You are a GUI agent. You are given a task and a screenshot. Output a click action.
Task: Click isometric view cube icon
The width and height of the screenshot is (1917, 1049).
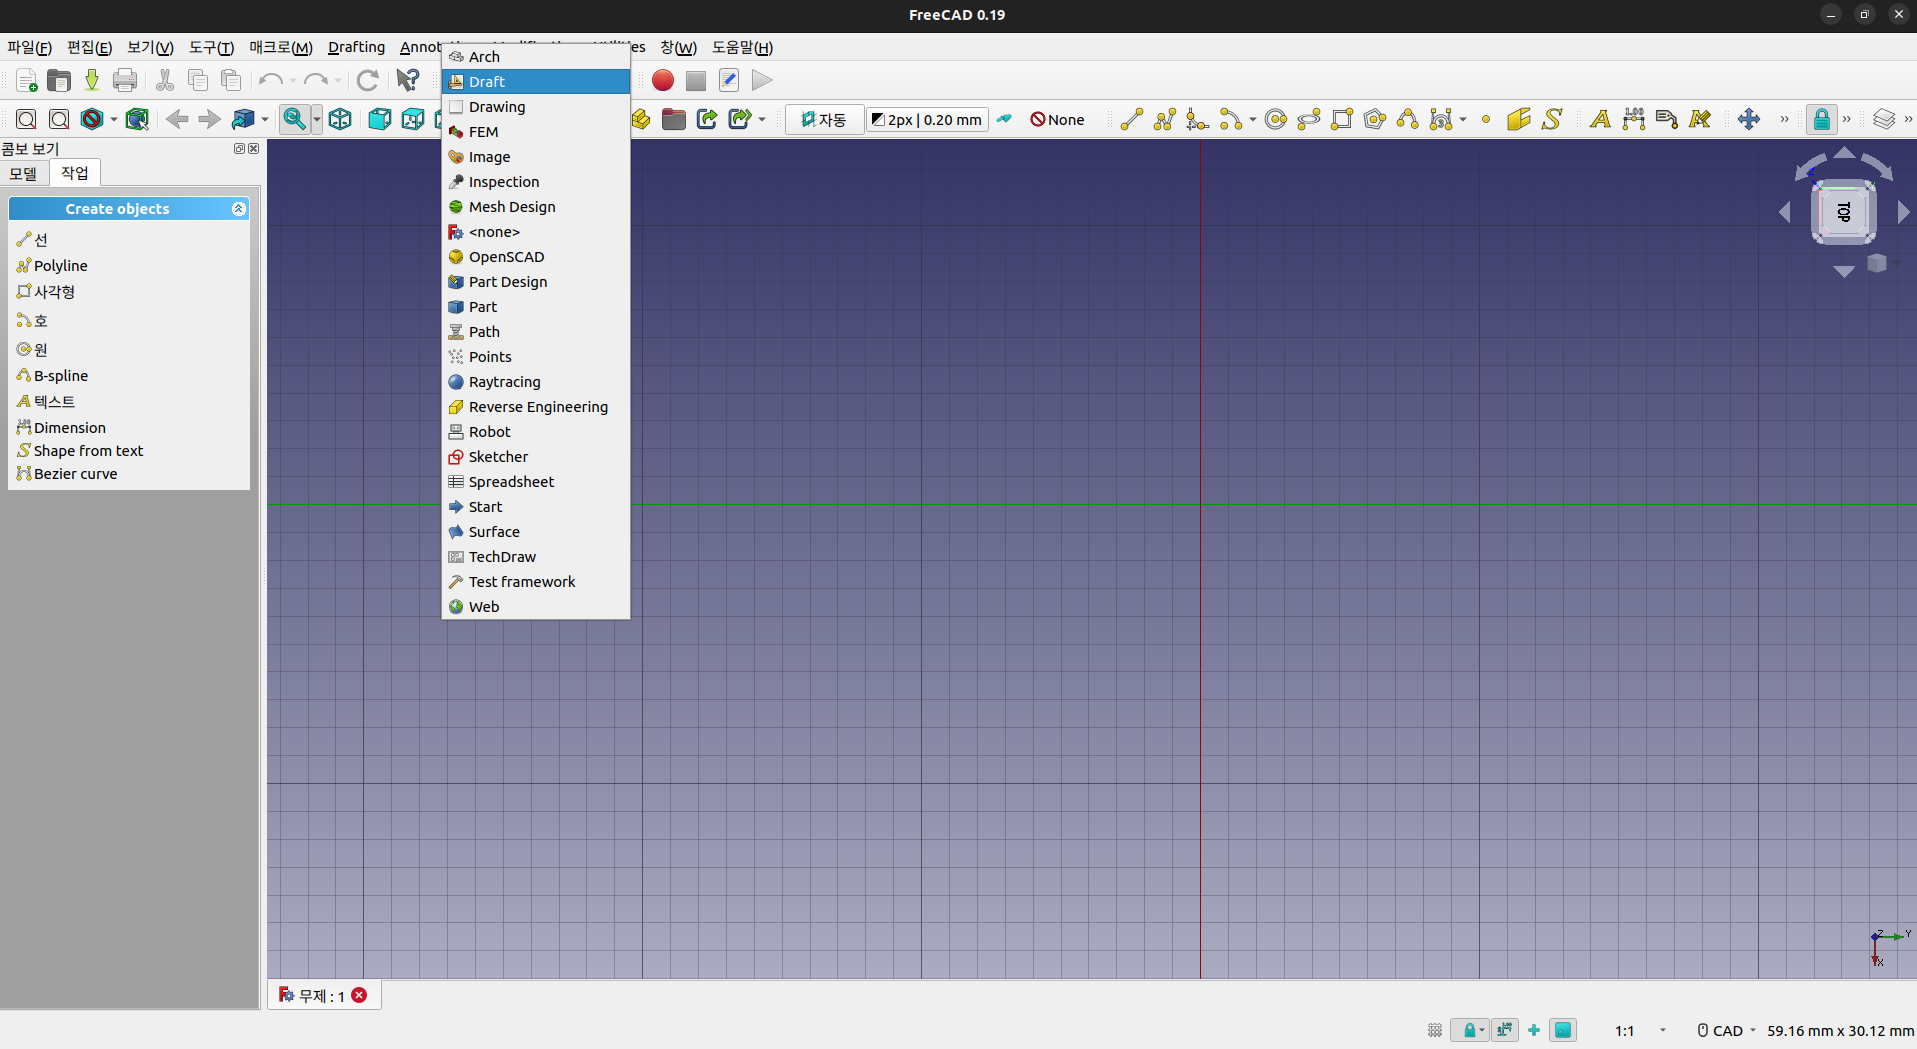click(x=340, y=120)
